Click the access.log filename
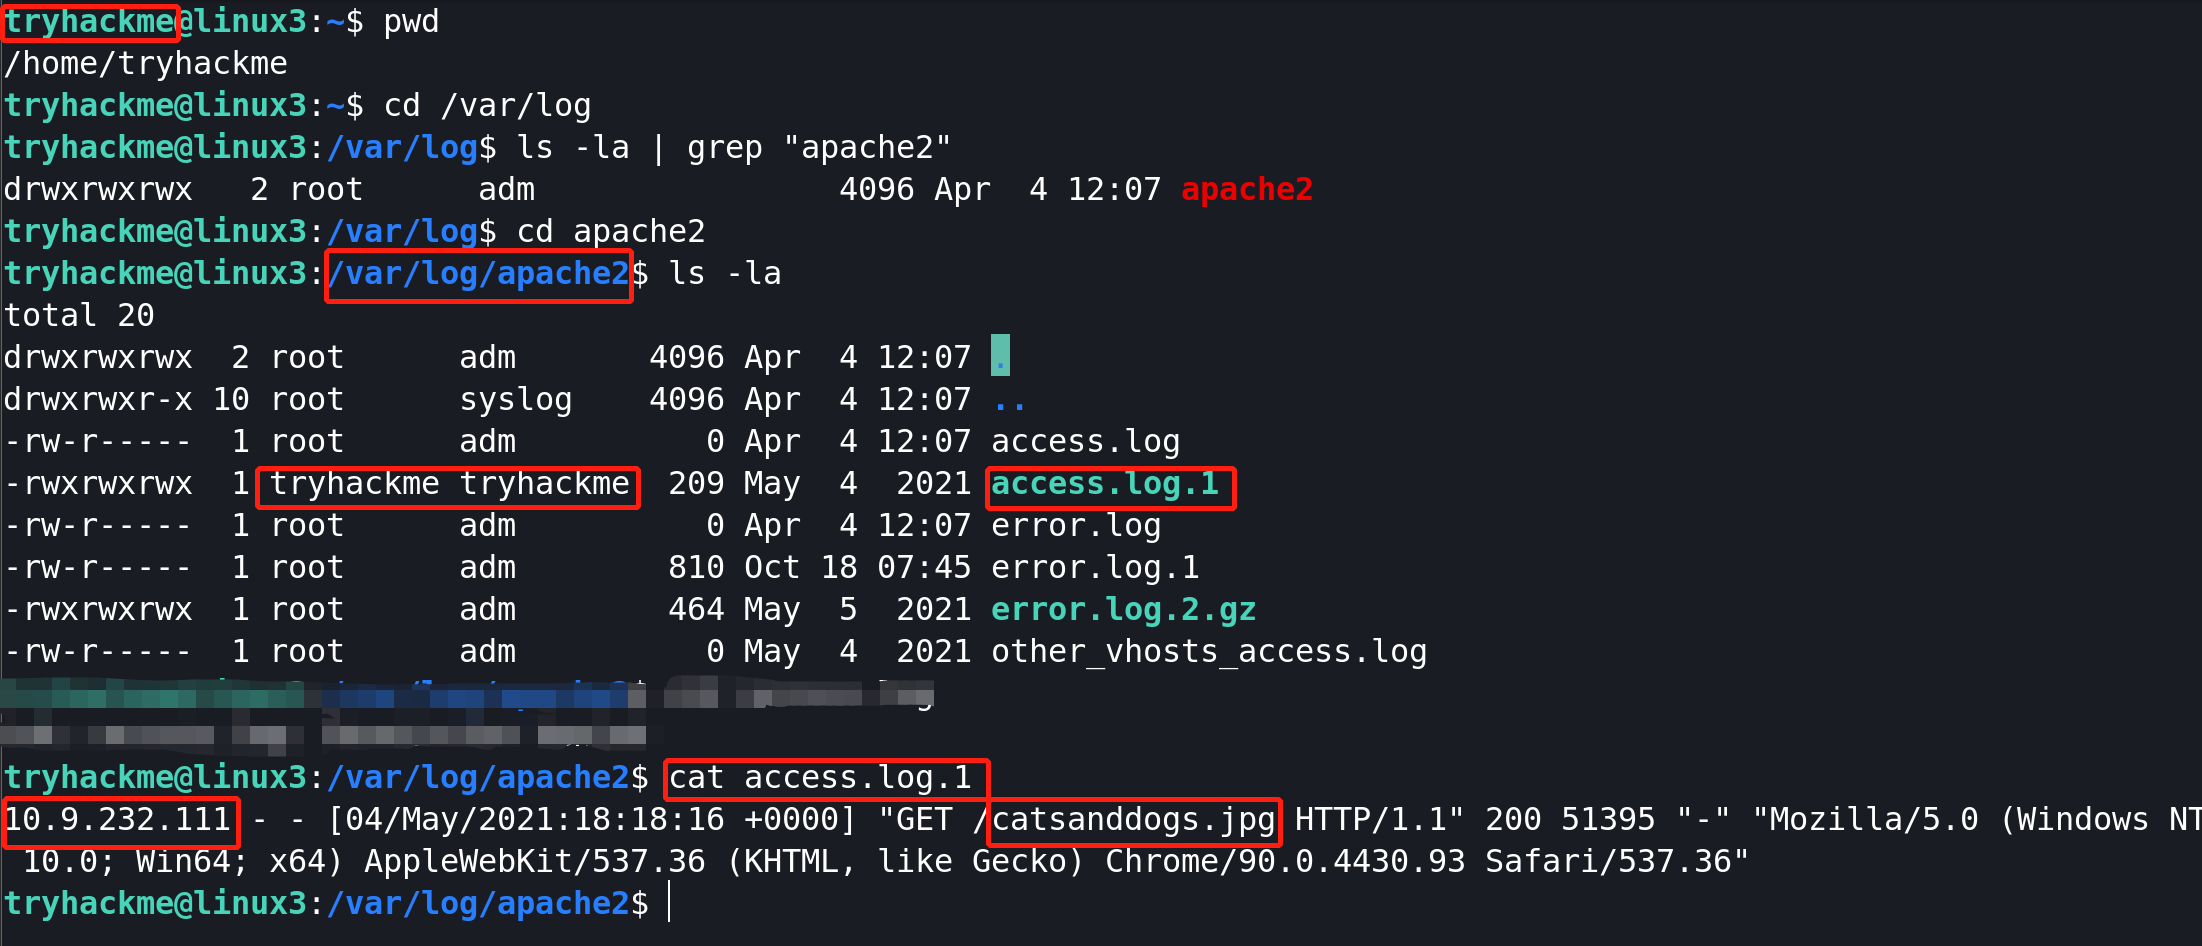 (x=1085, y=442)
